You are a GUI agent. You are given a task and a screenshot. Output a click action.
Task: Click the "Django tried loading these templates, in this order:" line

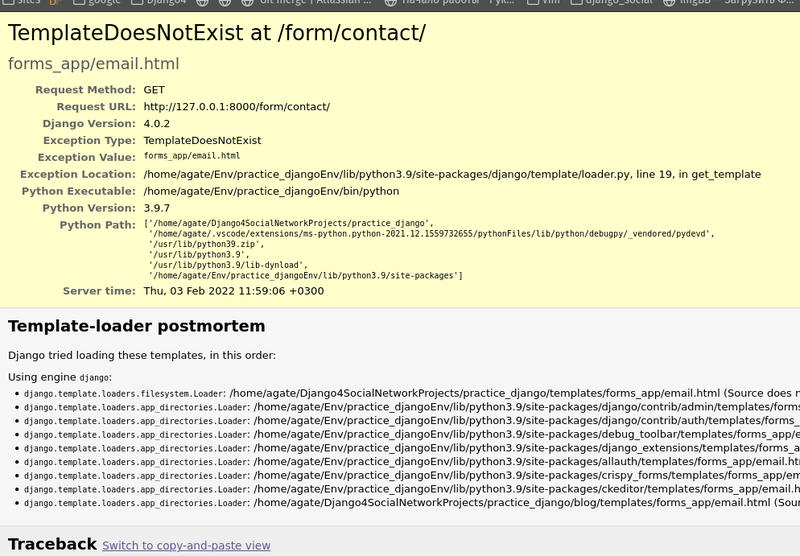[x=142, y=356]
